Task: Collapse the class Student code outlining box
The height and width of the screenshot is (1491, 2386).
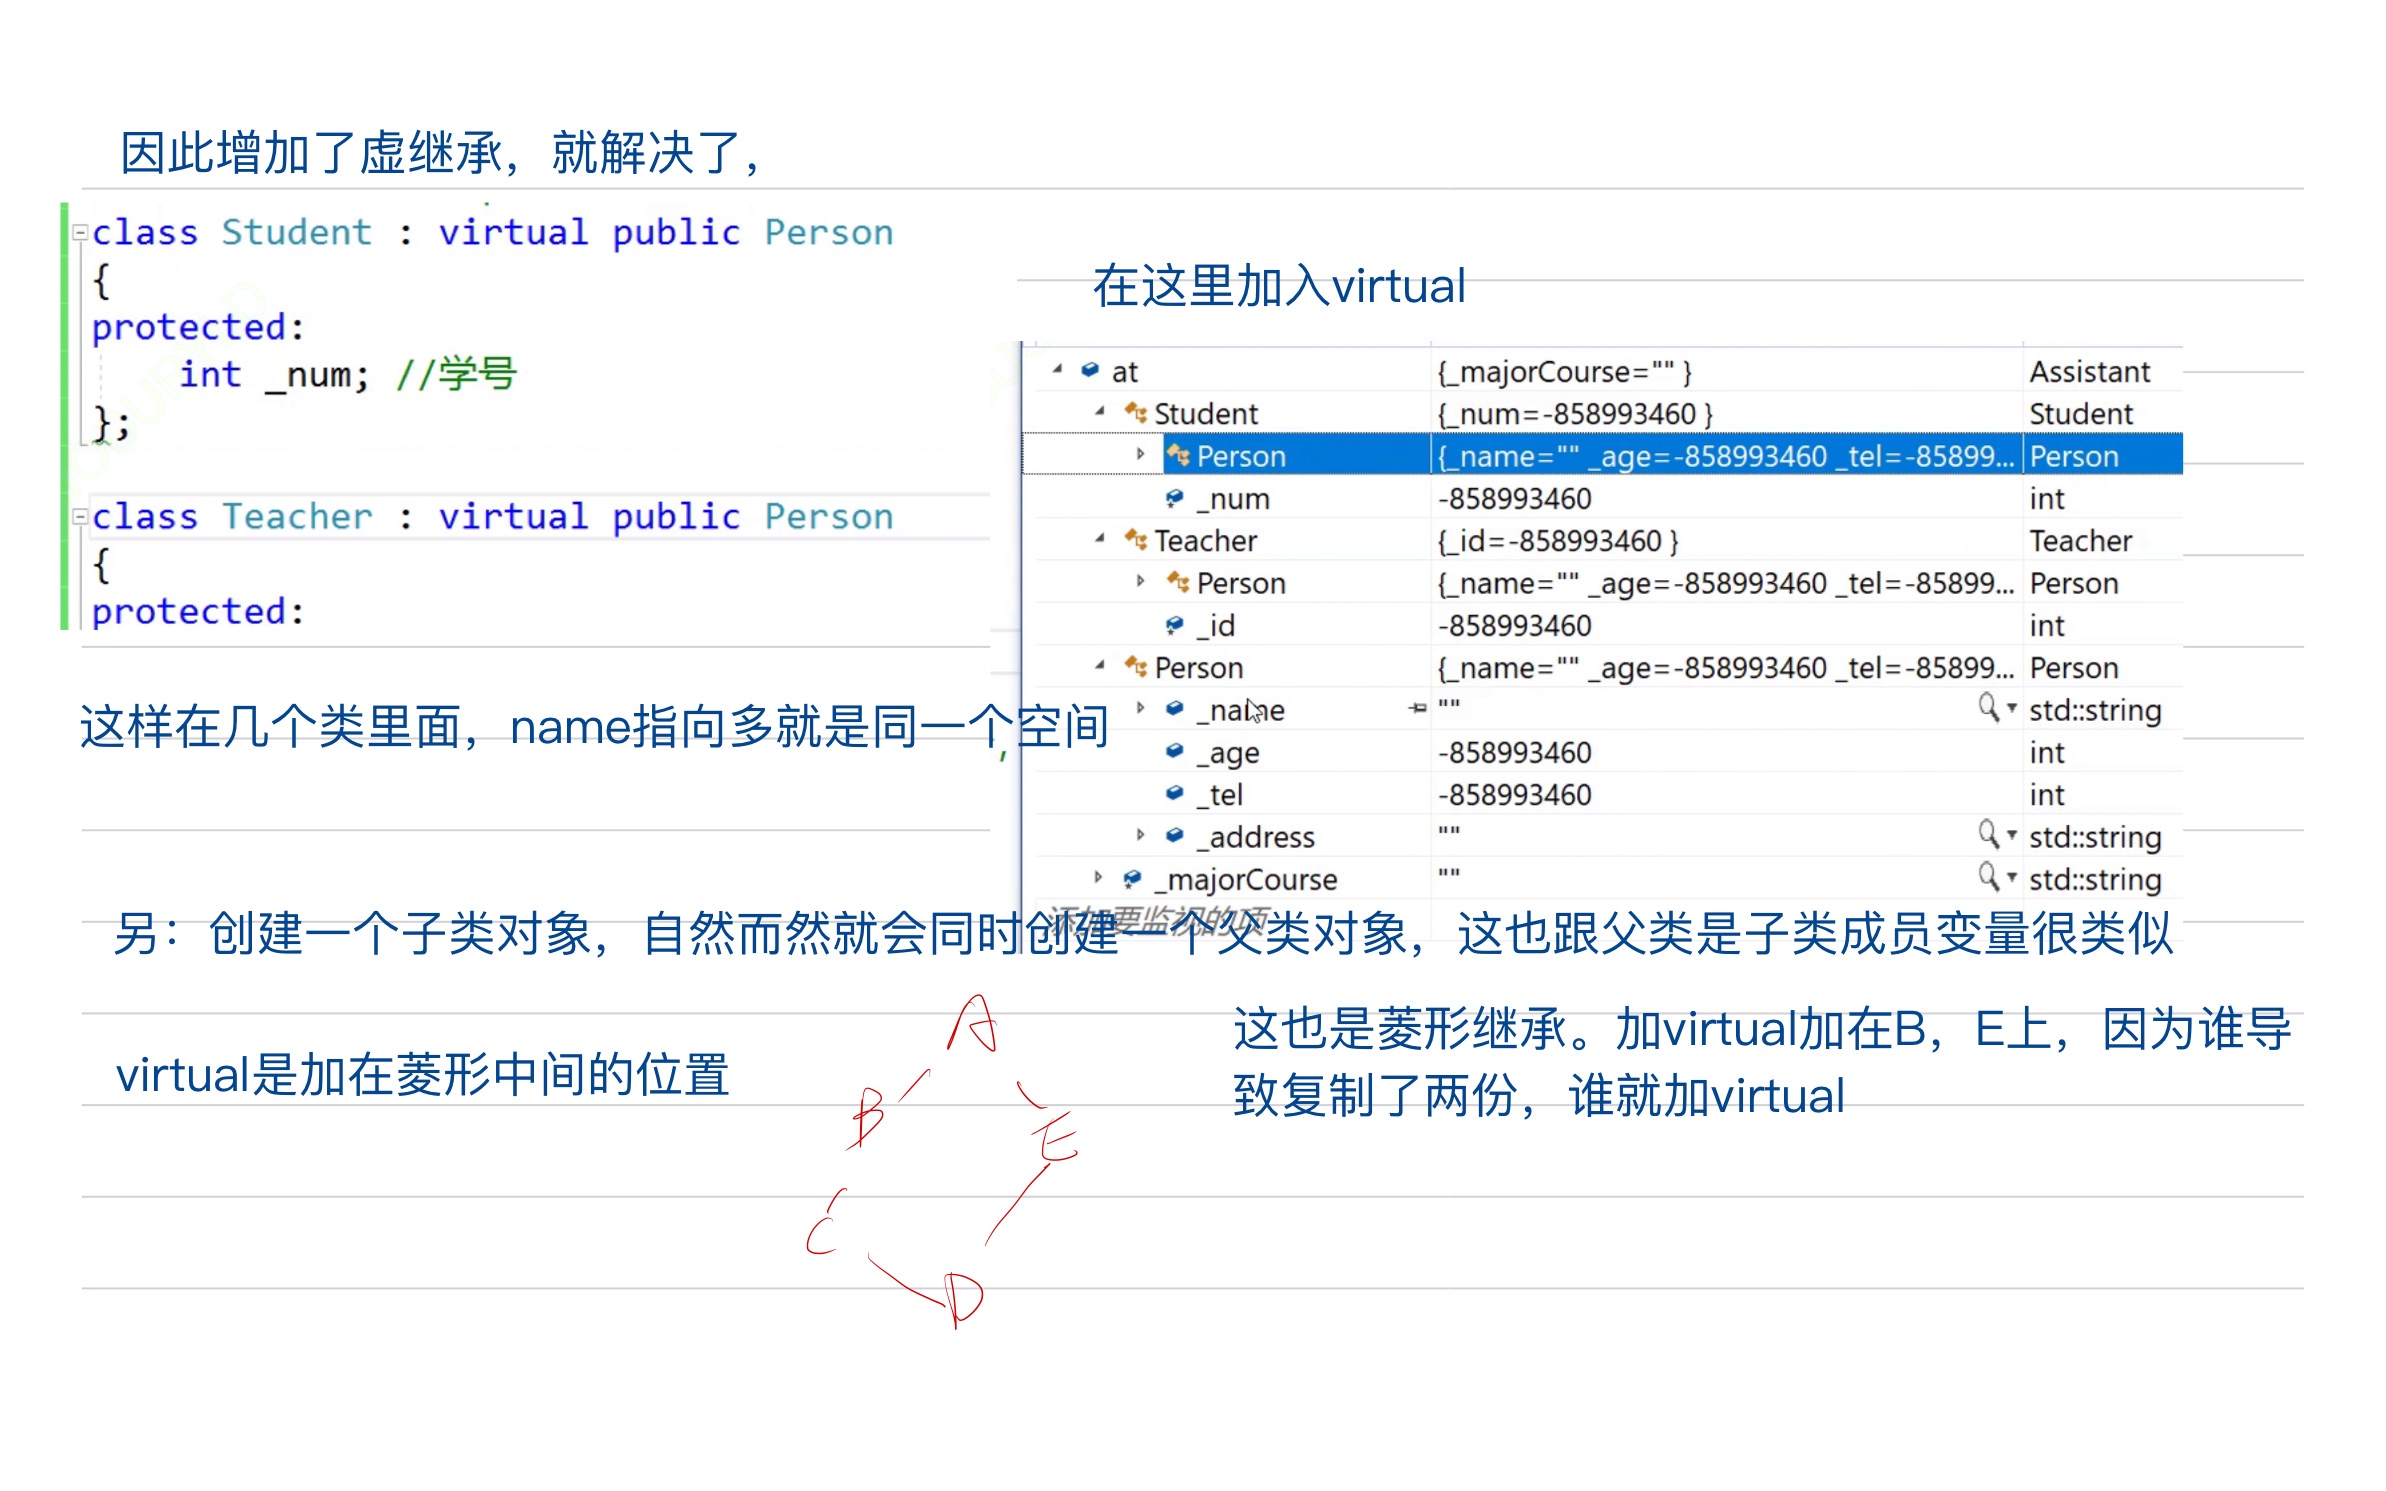Action: click(80, 232)
